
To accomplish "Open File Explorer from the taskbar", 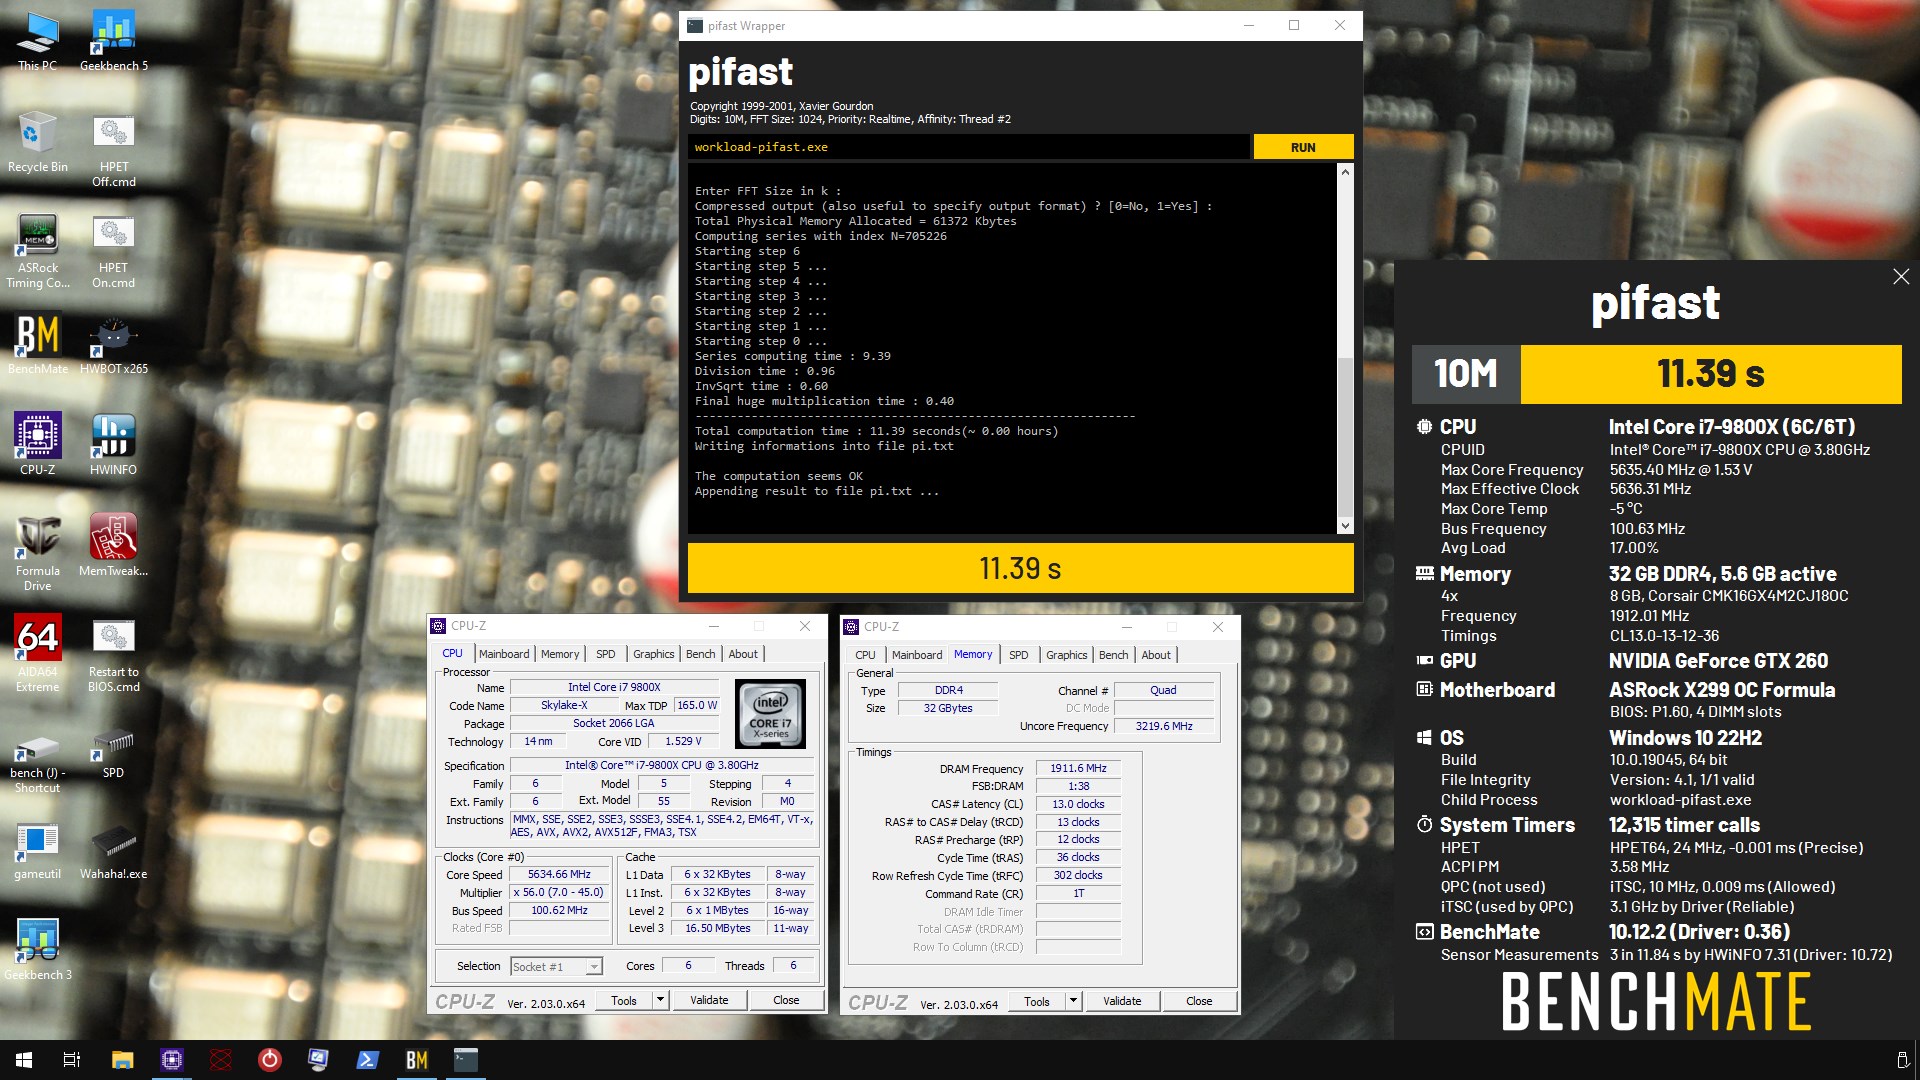I will click(x=122, y=1060).
